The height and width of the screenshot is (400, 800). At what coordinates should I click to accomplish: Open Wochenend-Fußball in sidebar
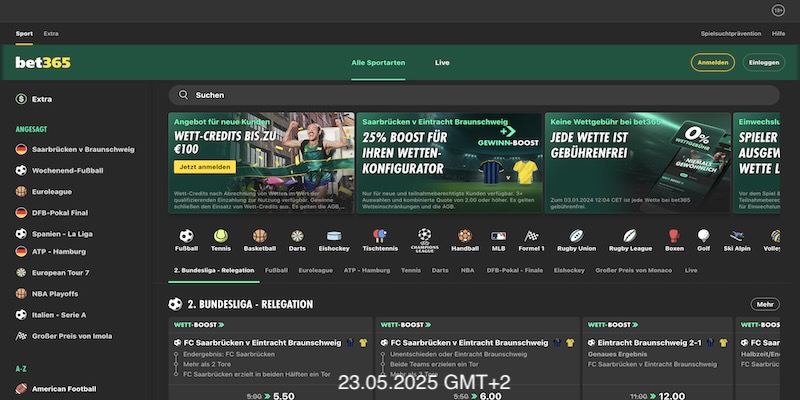(59, 170)
